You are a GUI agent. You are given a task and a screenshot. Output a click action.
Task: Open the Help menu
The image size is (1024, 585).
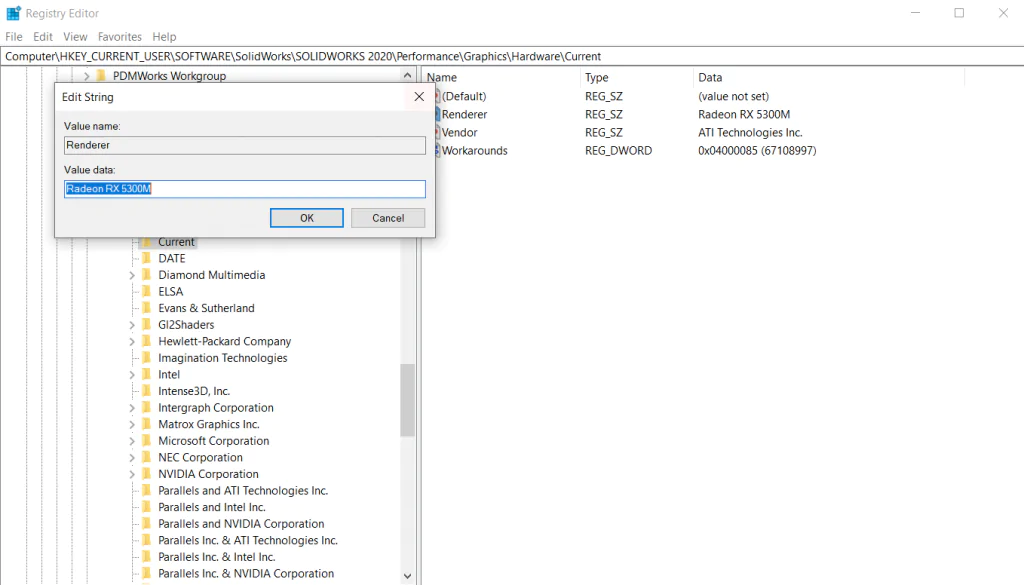click(165, 37)
